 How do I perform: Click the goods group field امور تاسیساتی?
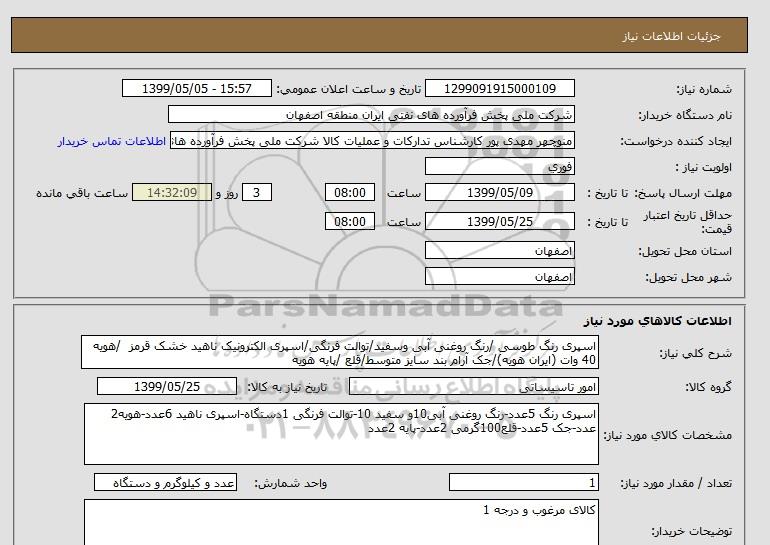click(x=474, y=386)
